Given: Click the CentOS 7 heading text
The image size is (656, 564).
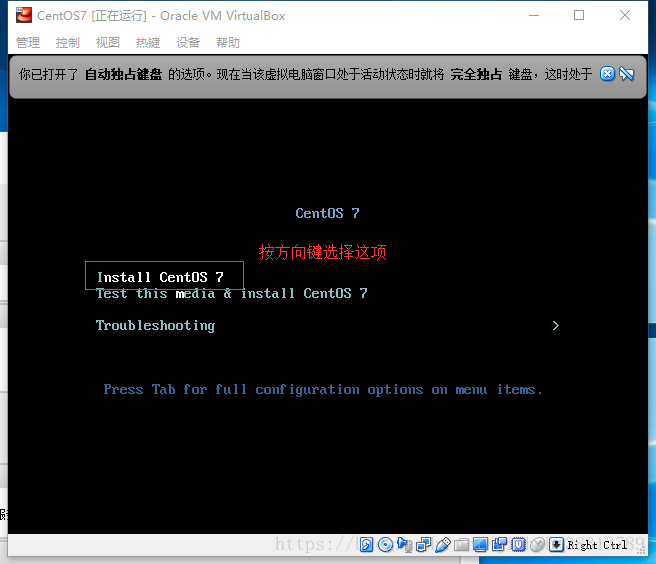Looking at the screenshot, I should point(328,213).
